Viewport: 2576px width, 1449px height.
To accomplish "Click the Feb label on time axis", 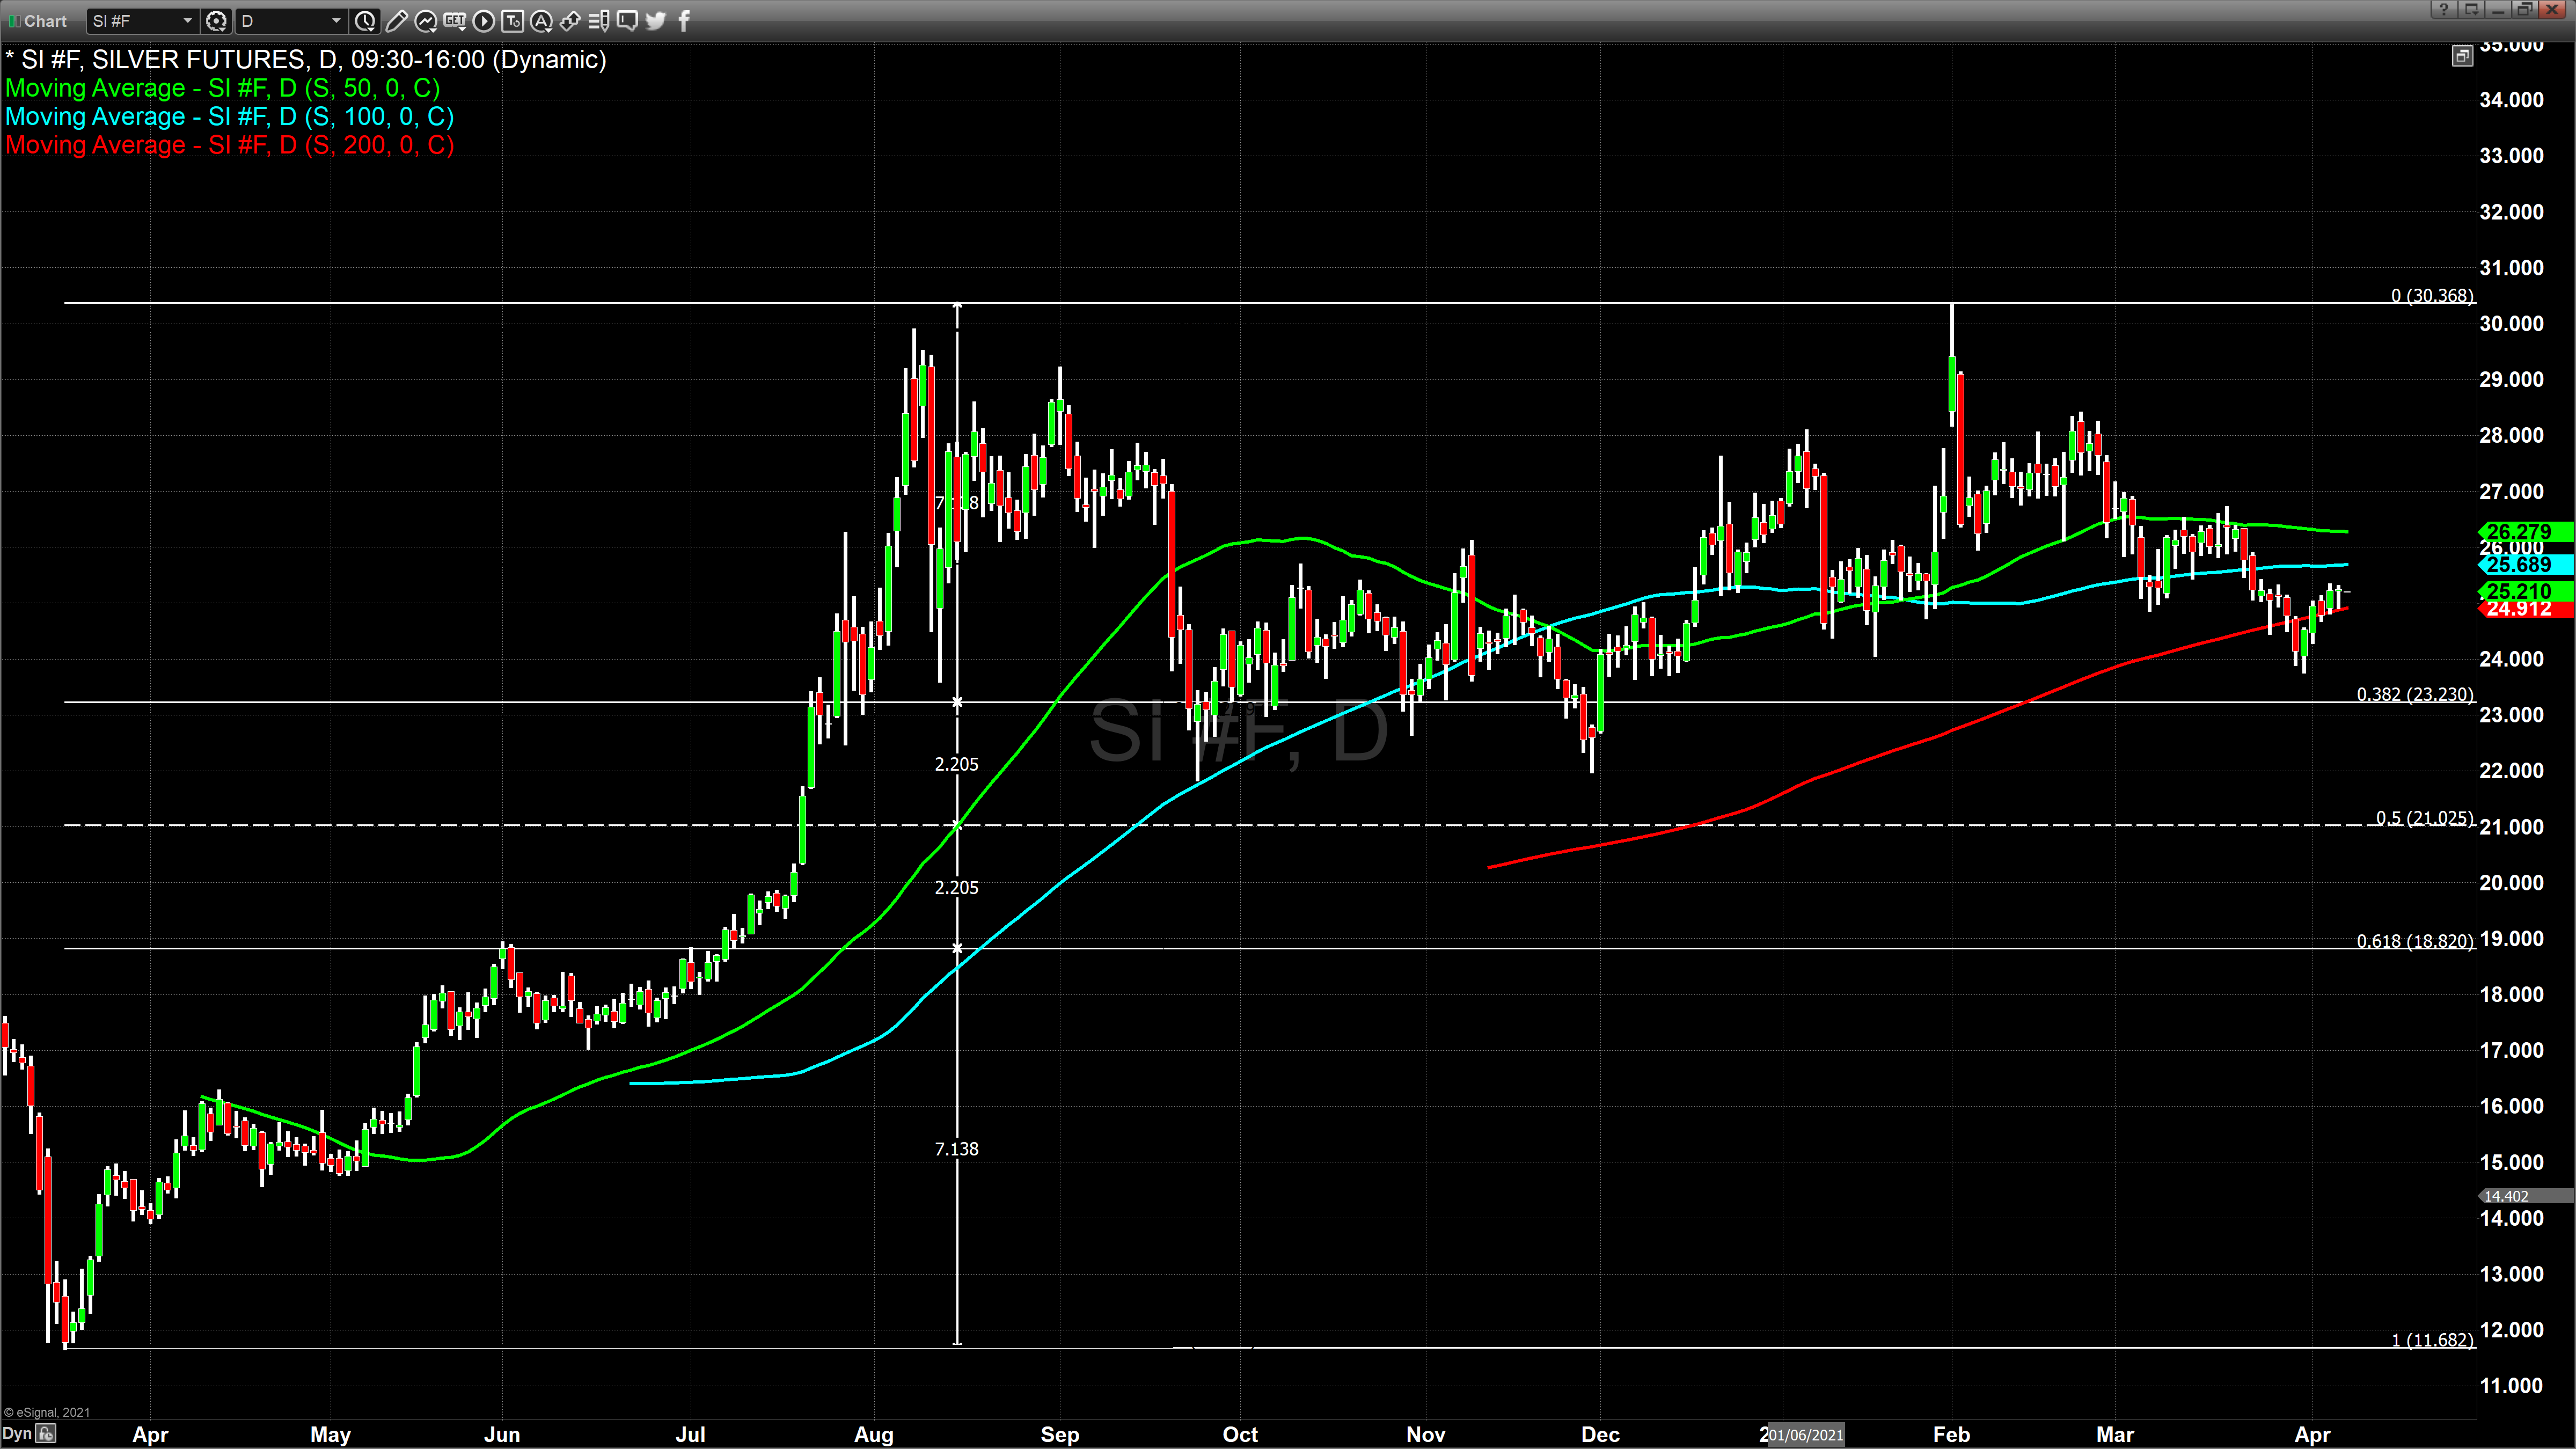I will (x=1951, y=1435).
